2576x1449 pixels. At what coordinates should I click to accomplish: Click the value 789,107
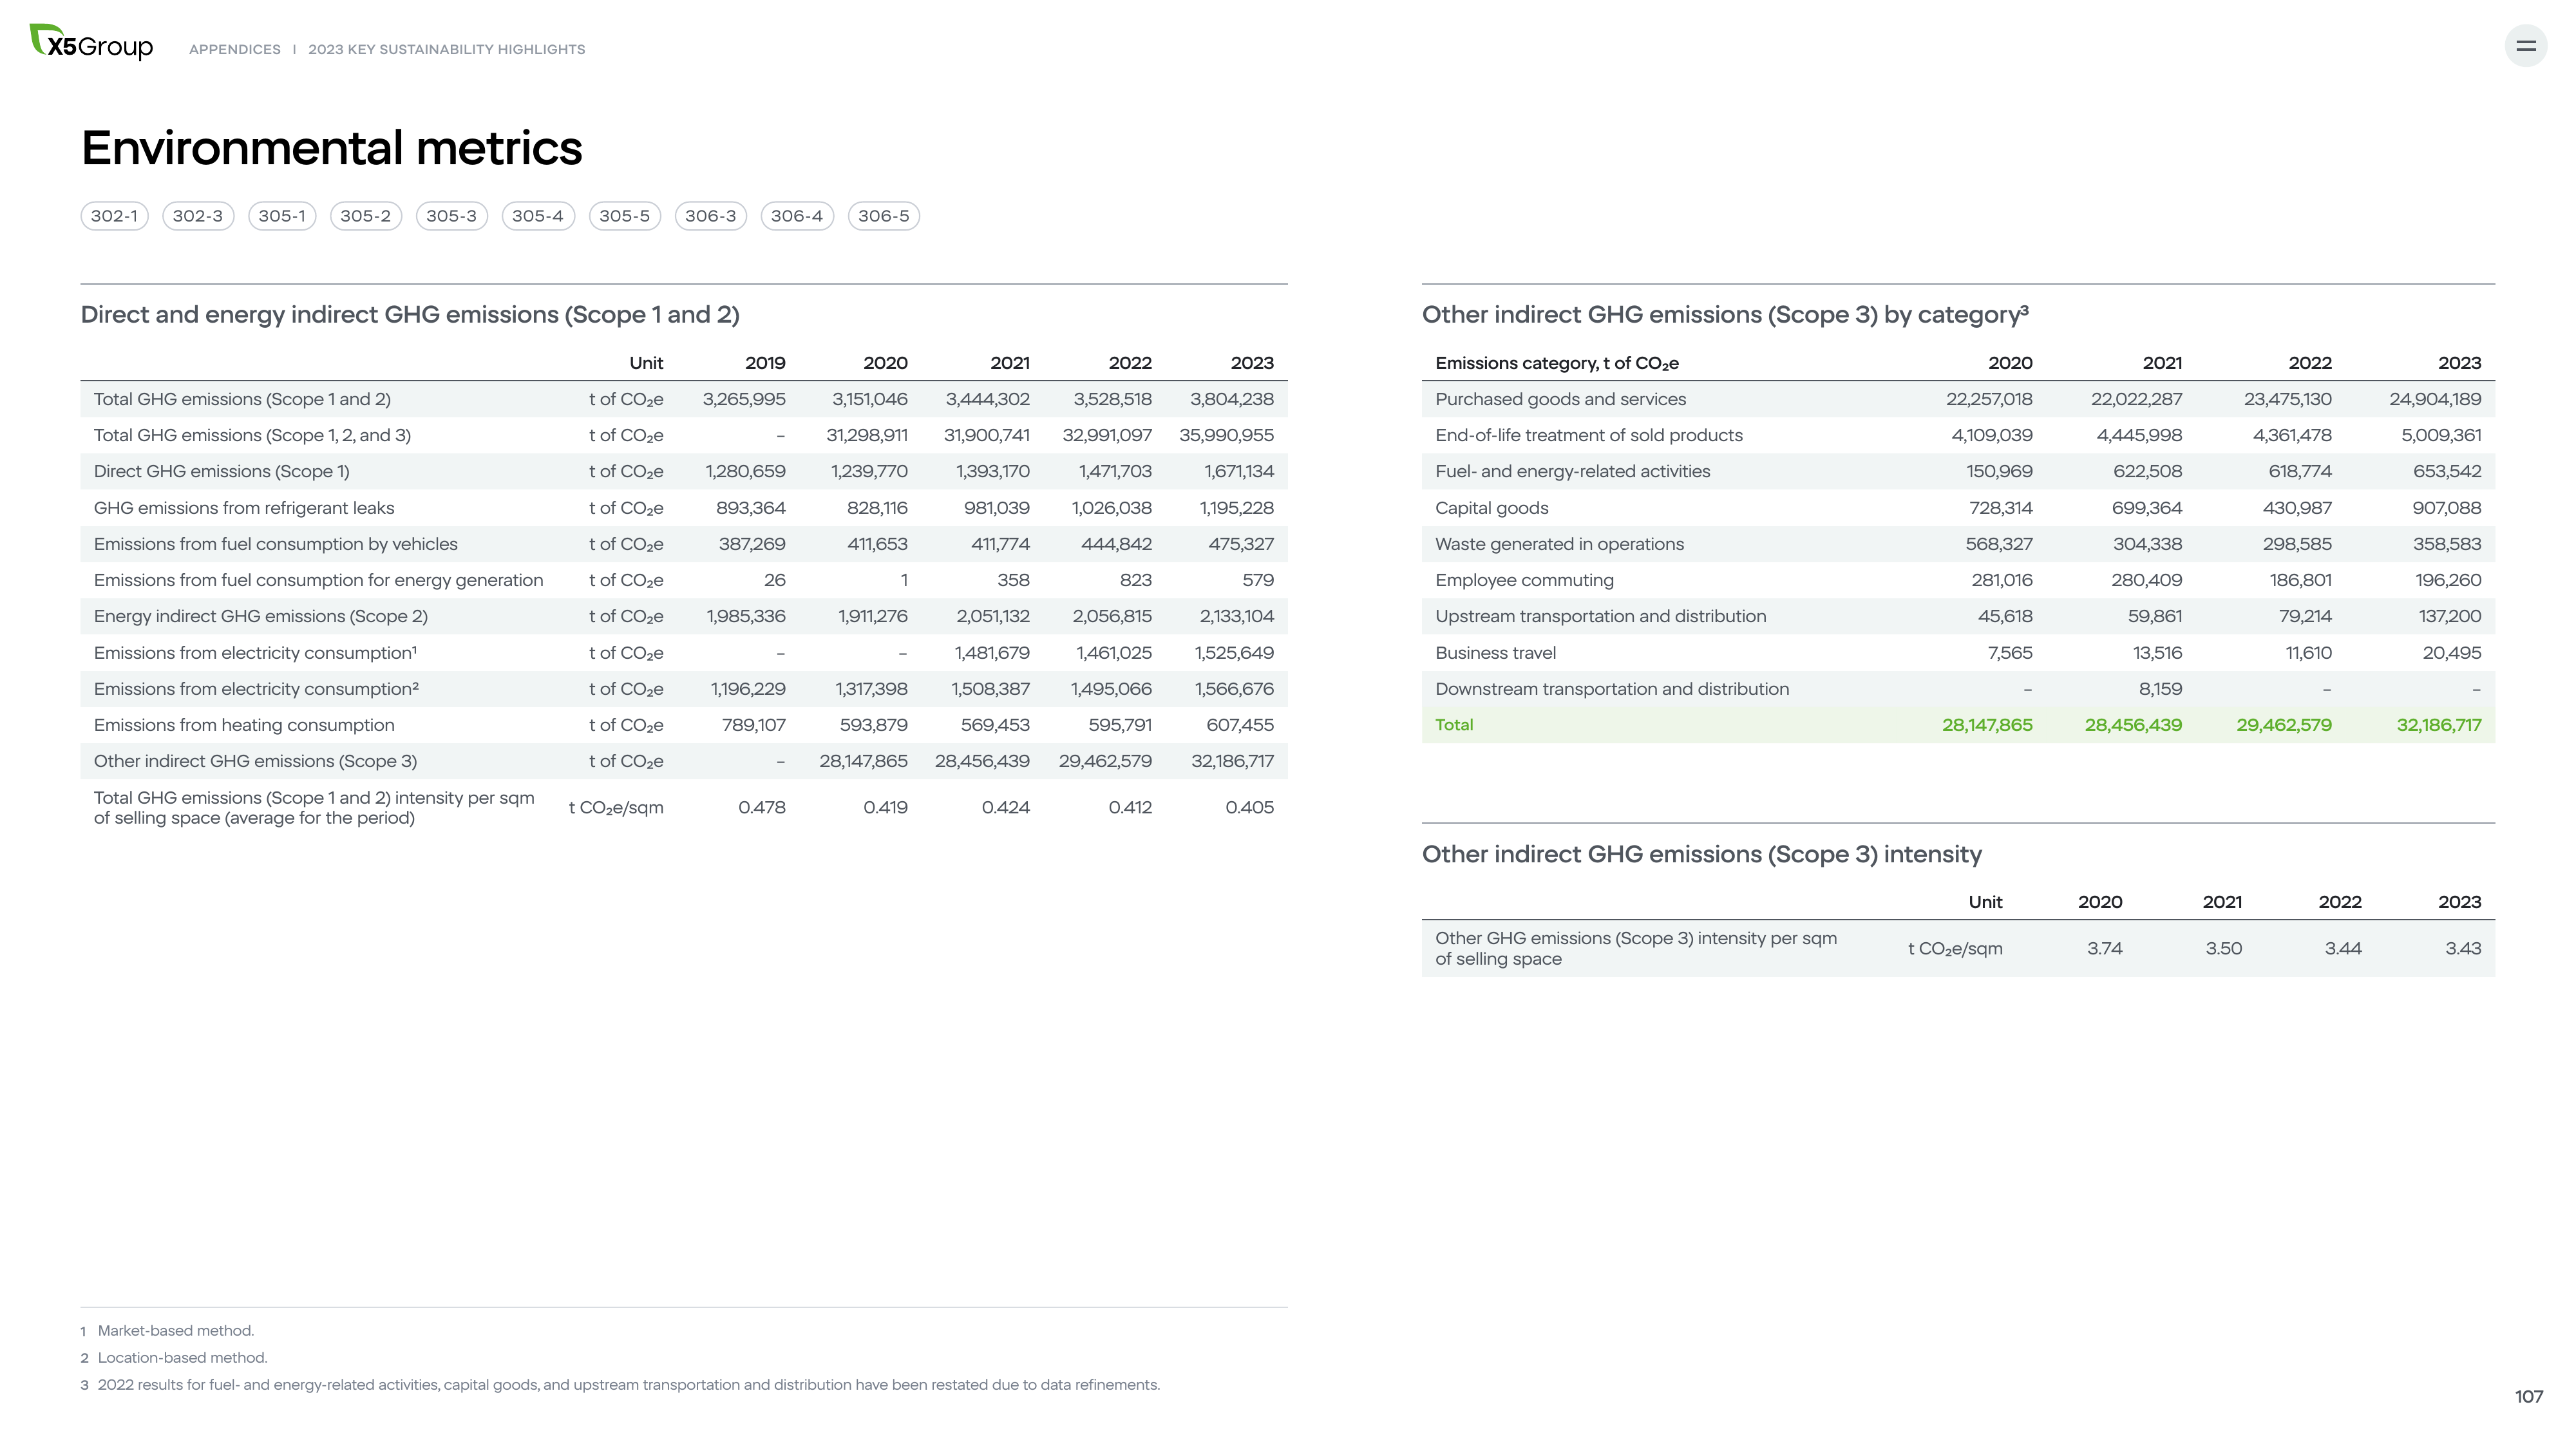coord(754,725)
